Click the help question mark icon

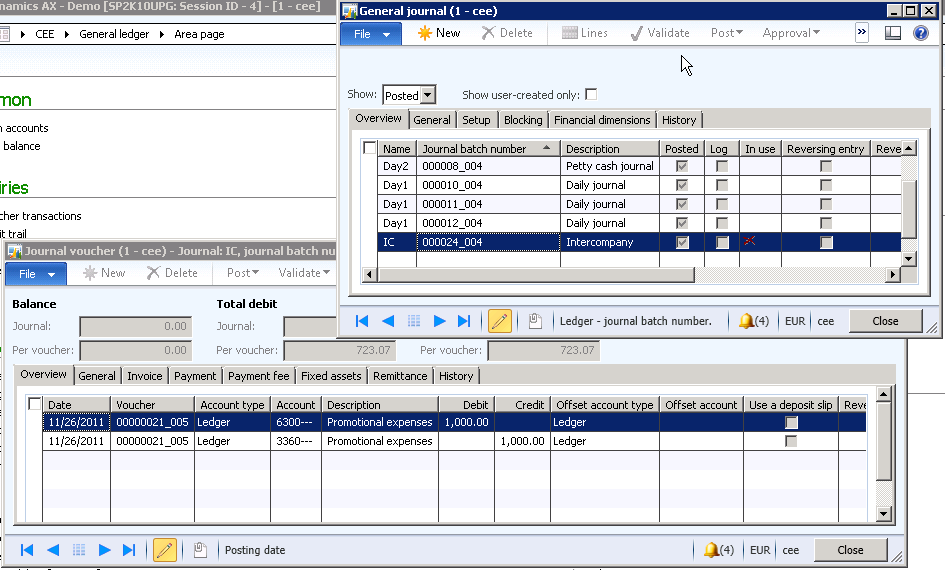pyautogui.click(x=920, y=33)
